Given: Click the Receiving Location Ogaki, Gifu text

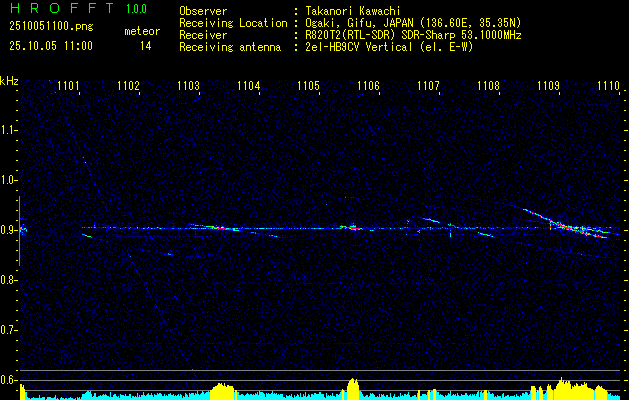Looking at the screenshot, I should [x=413, y=23].
